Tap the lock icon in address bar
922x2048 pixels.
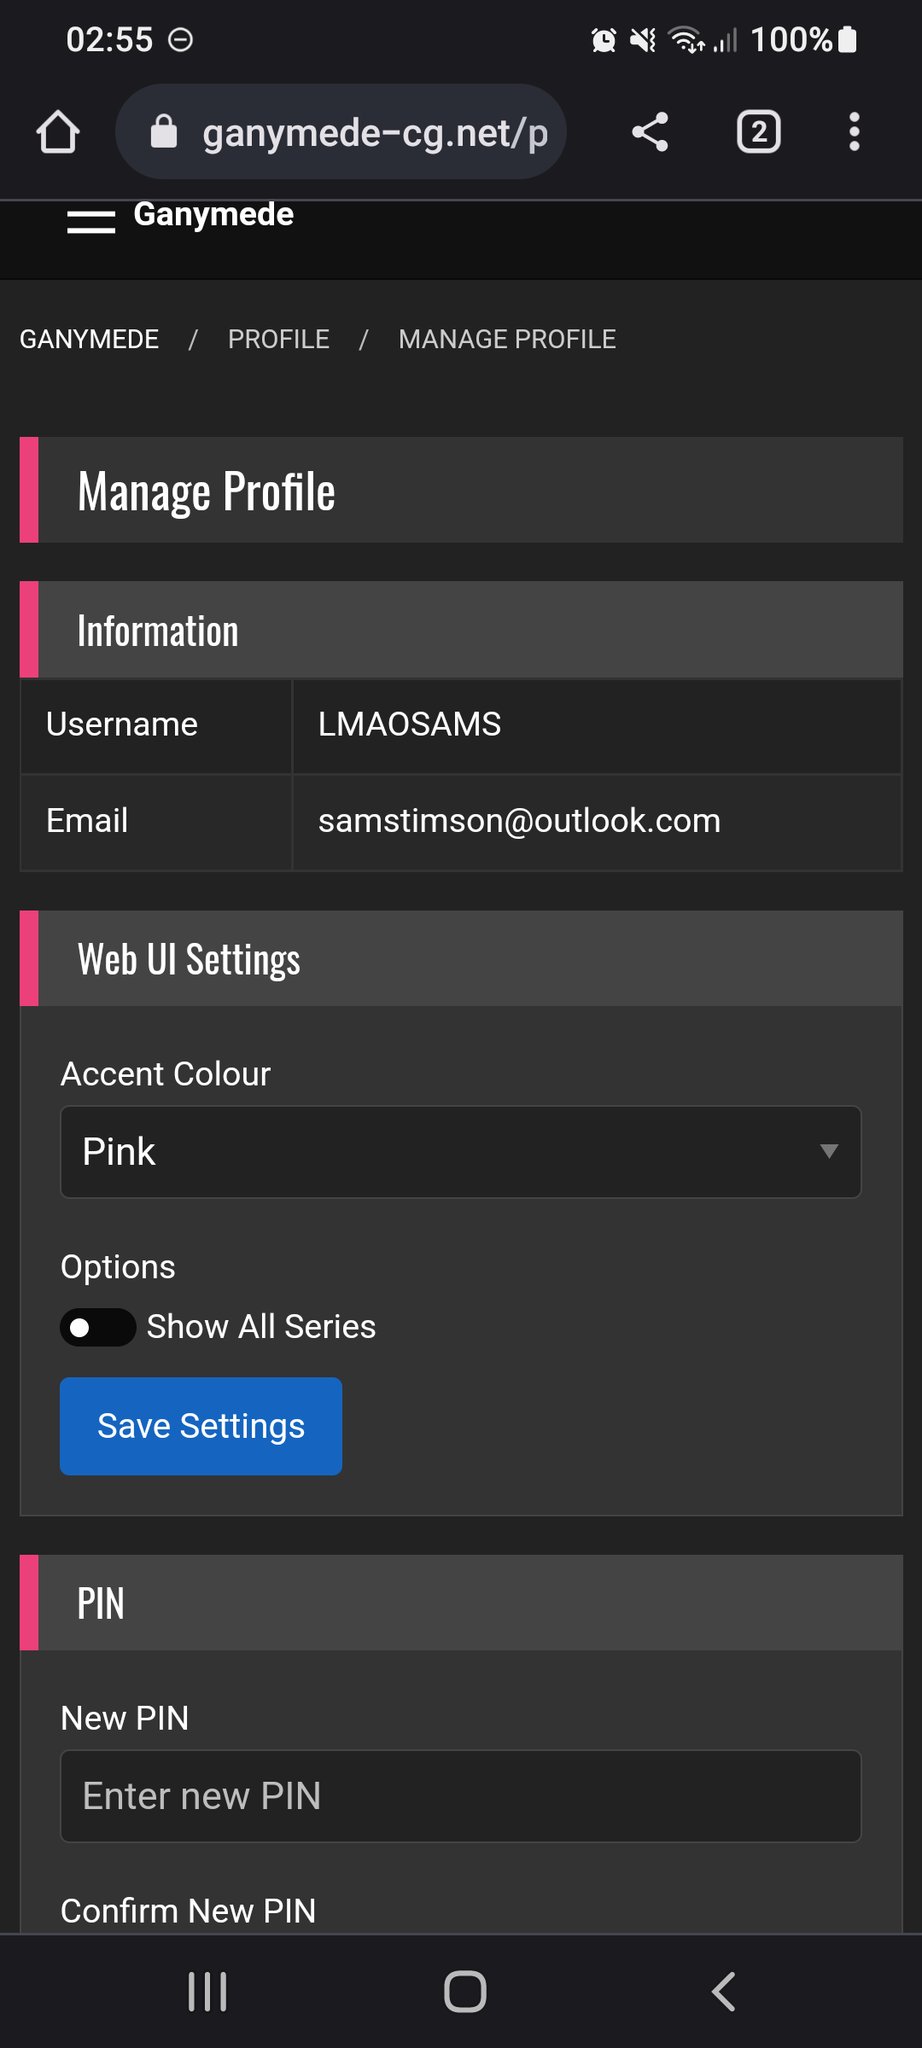click(164, 132)
